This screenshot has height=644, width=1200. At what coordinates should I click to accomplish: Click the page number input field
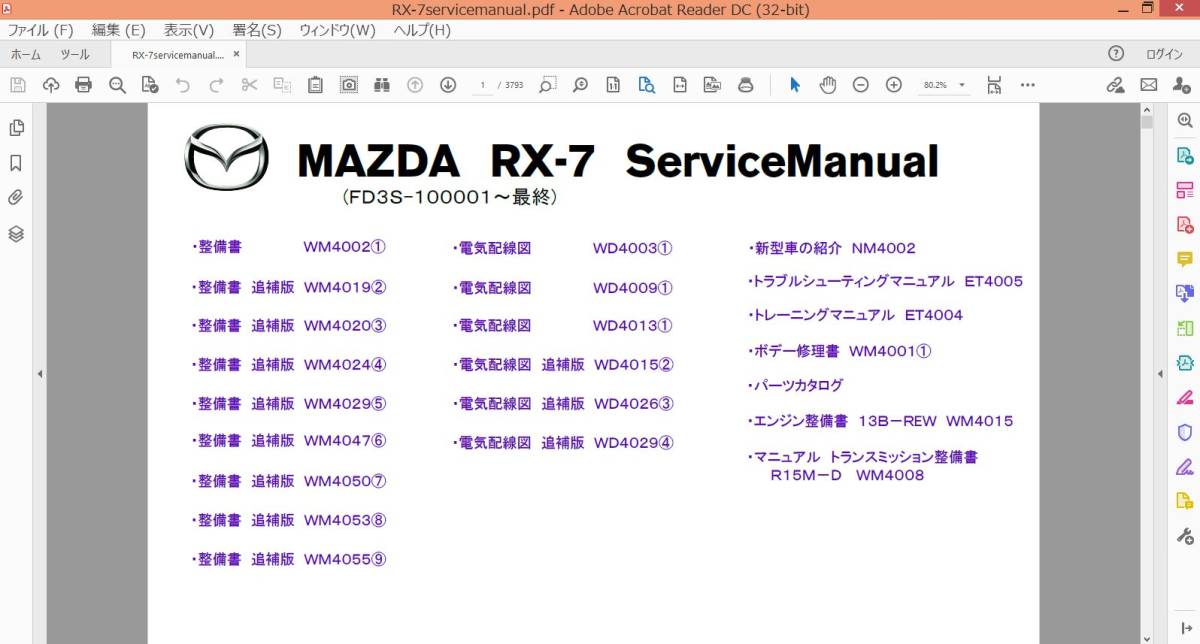coord(484,85)
